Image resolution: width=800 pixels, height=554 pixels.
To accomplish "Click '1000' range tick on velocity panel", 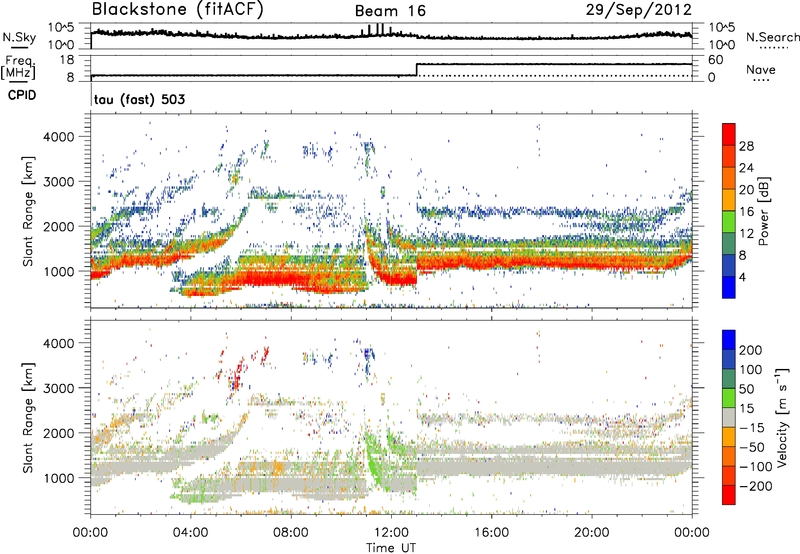I will 58,478.
